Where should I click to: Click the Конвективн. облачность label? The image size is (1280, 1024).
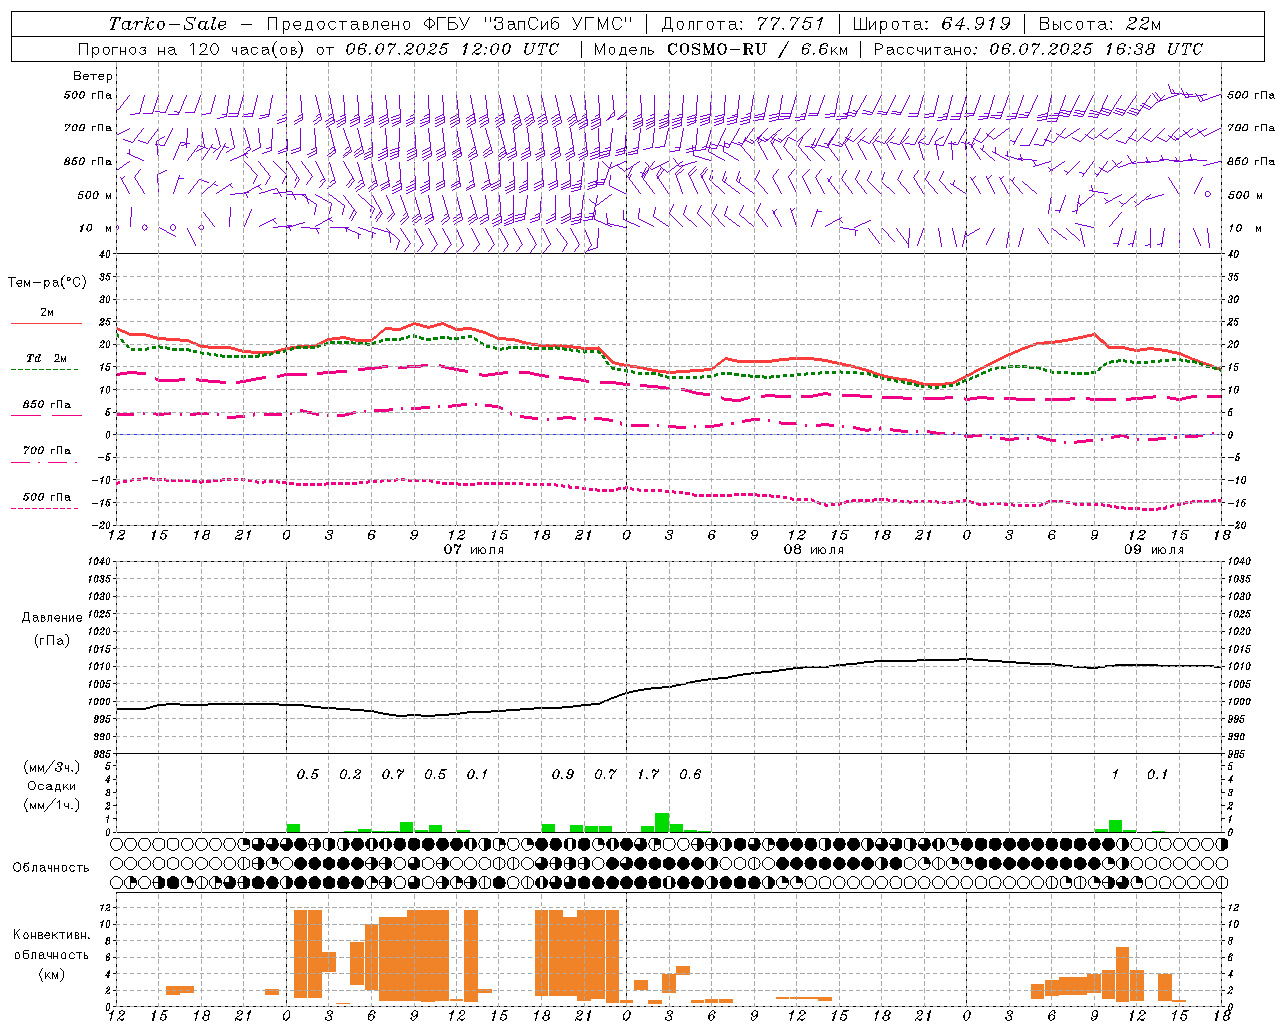[51, 945]
